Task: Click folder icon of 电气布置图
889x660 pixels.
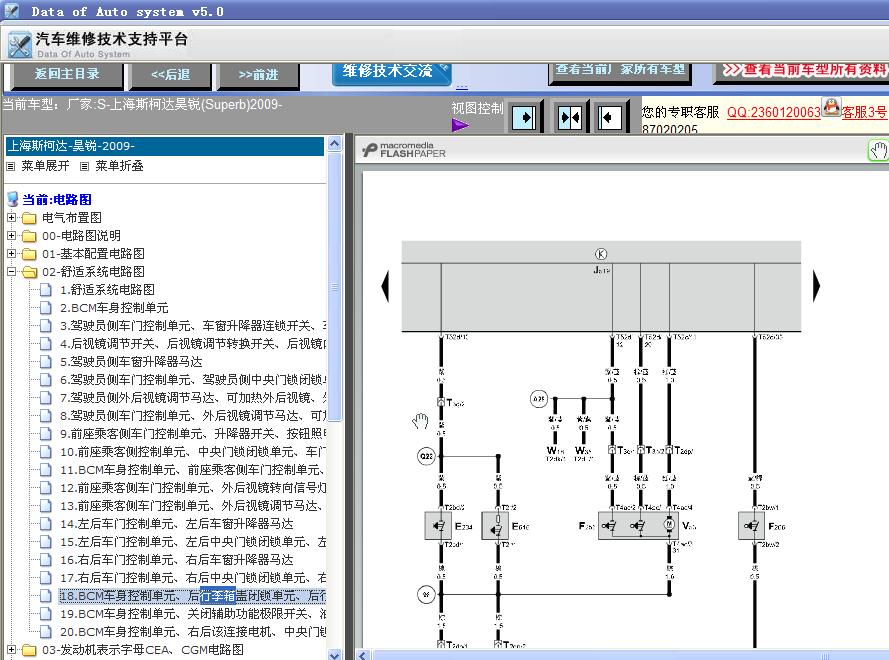Action: coord(29,218)
